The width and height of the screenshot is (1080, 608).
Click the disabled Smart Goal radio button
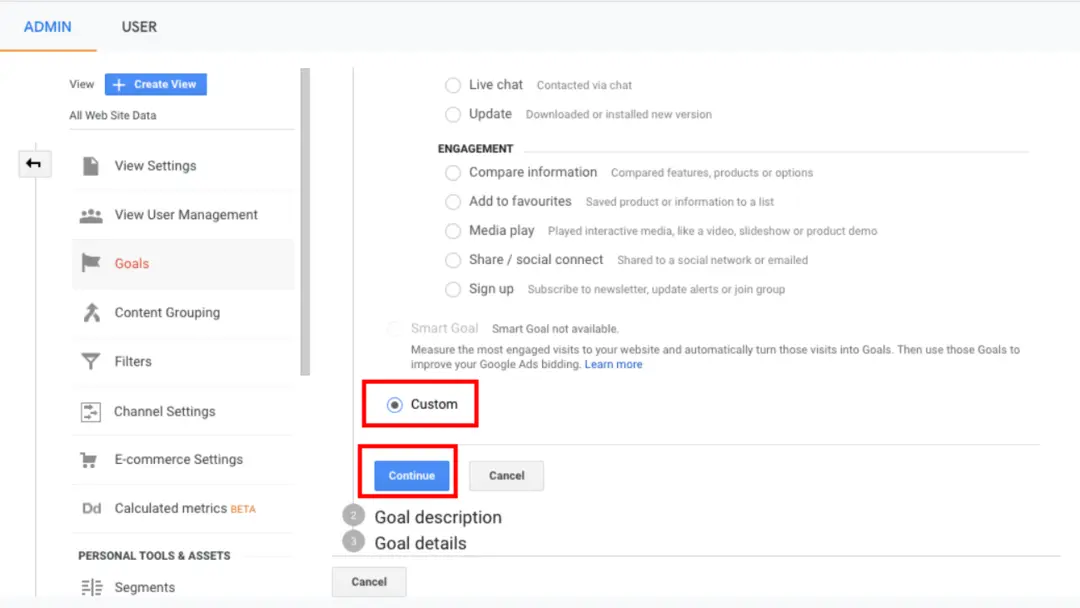click(395, 329)
